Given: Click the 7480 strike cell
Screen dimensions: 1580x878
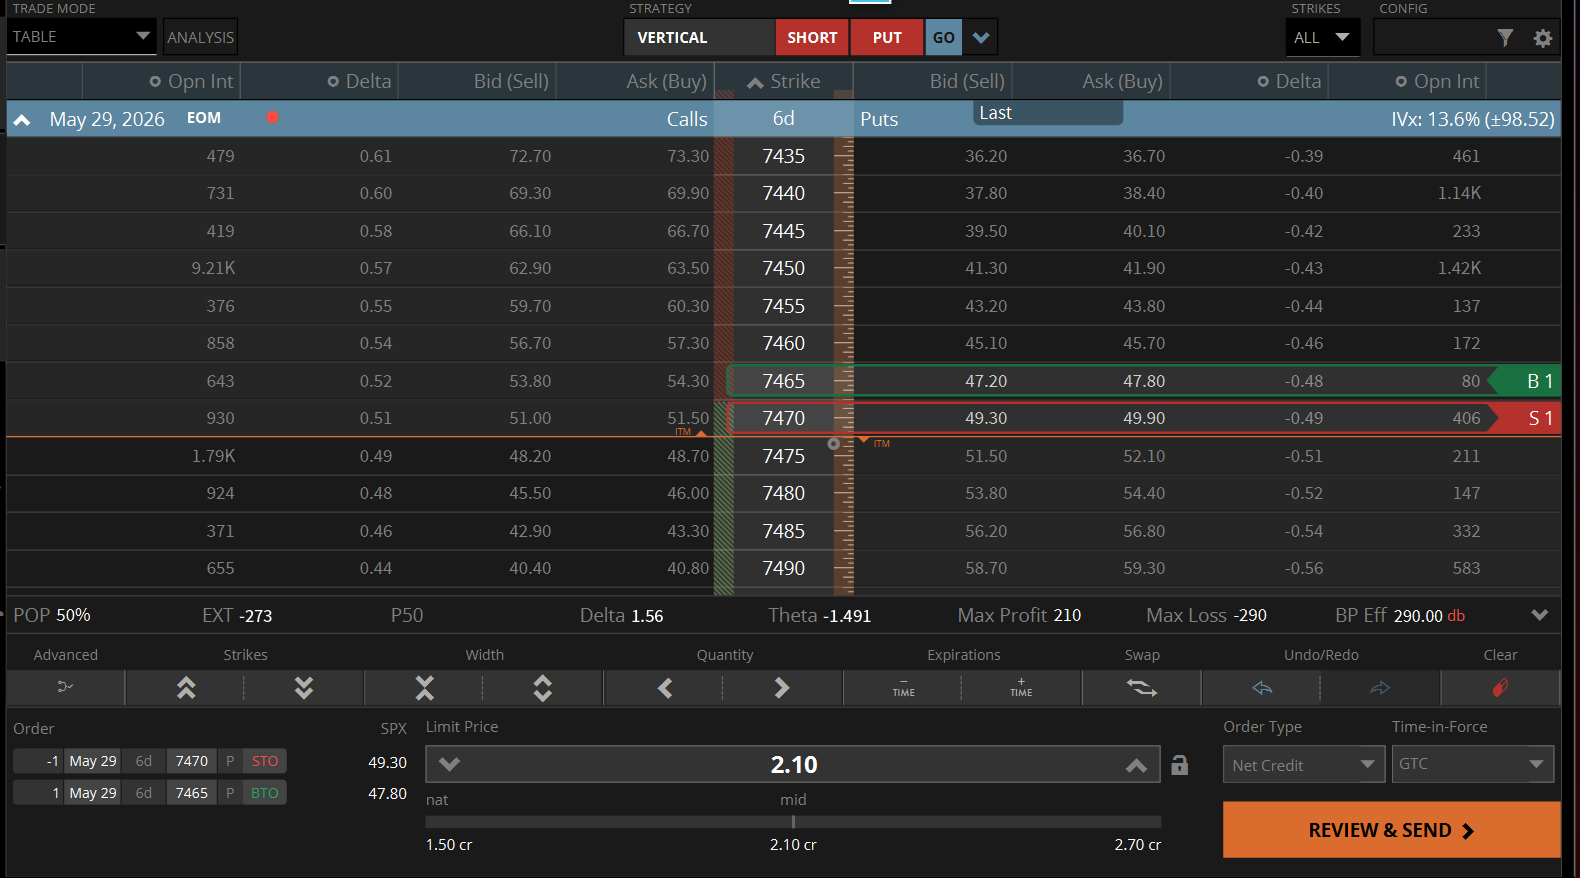Looking at the screenshot, I should point(783,493).
